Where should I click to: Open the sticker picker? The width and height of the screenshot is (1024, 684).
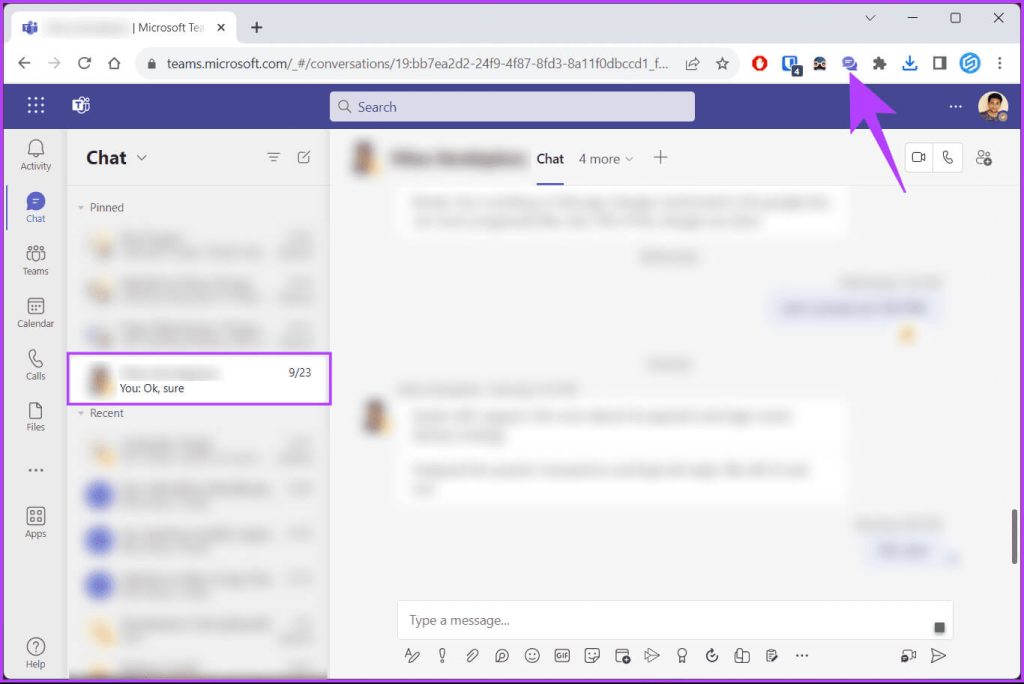592,655
